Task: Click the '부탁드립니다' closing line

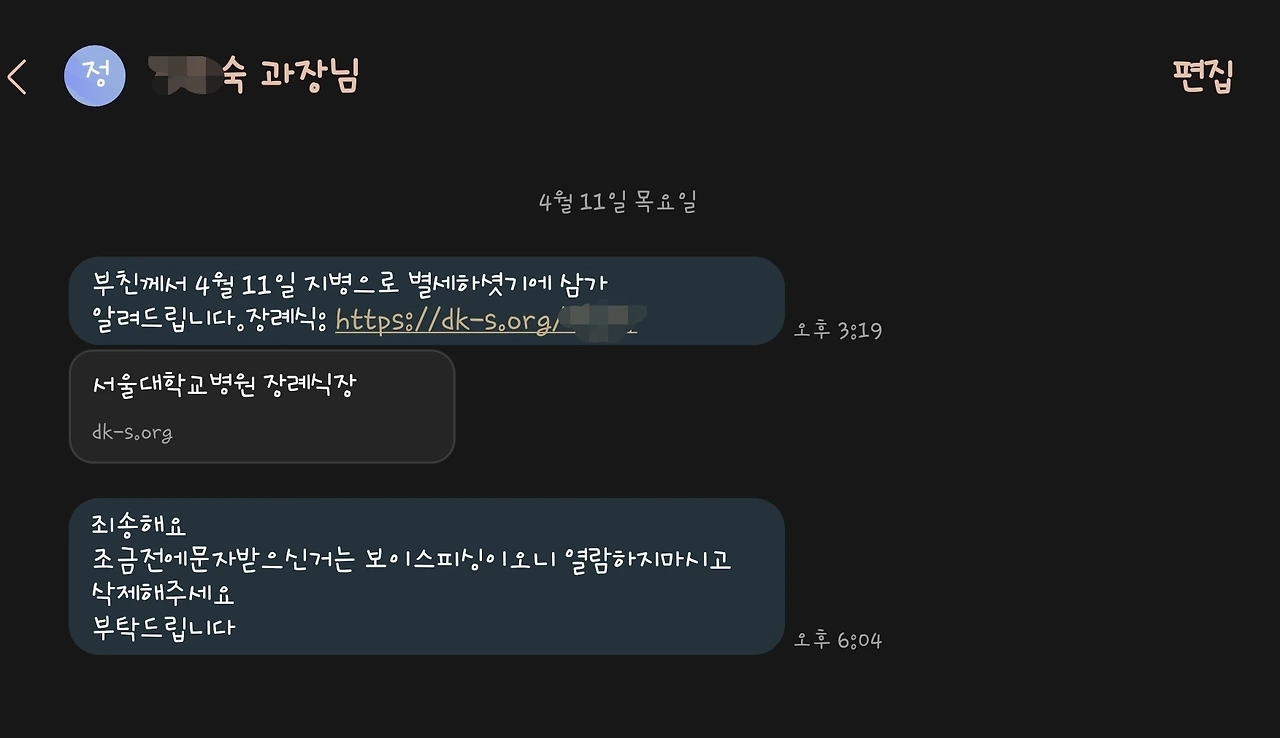Action: pos(163,627)
